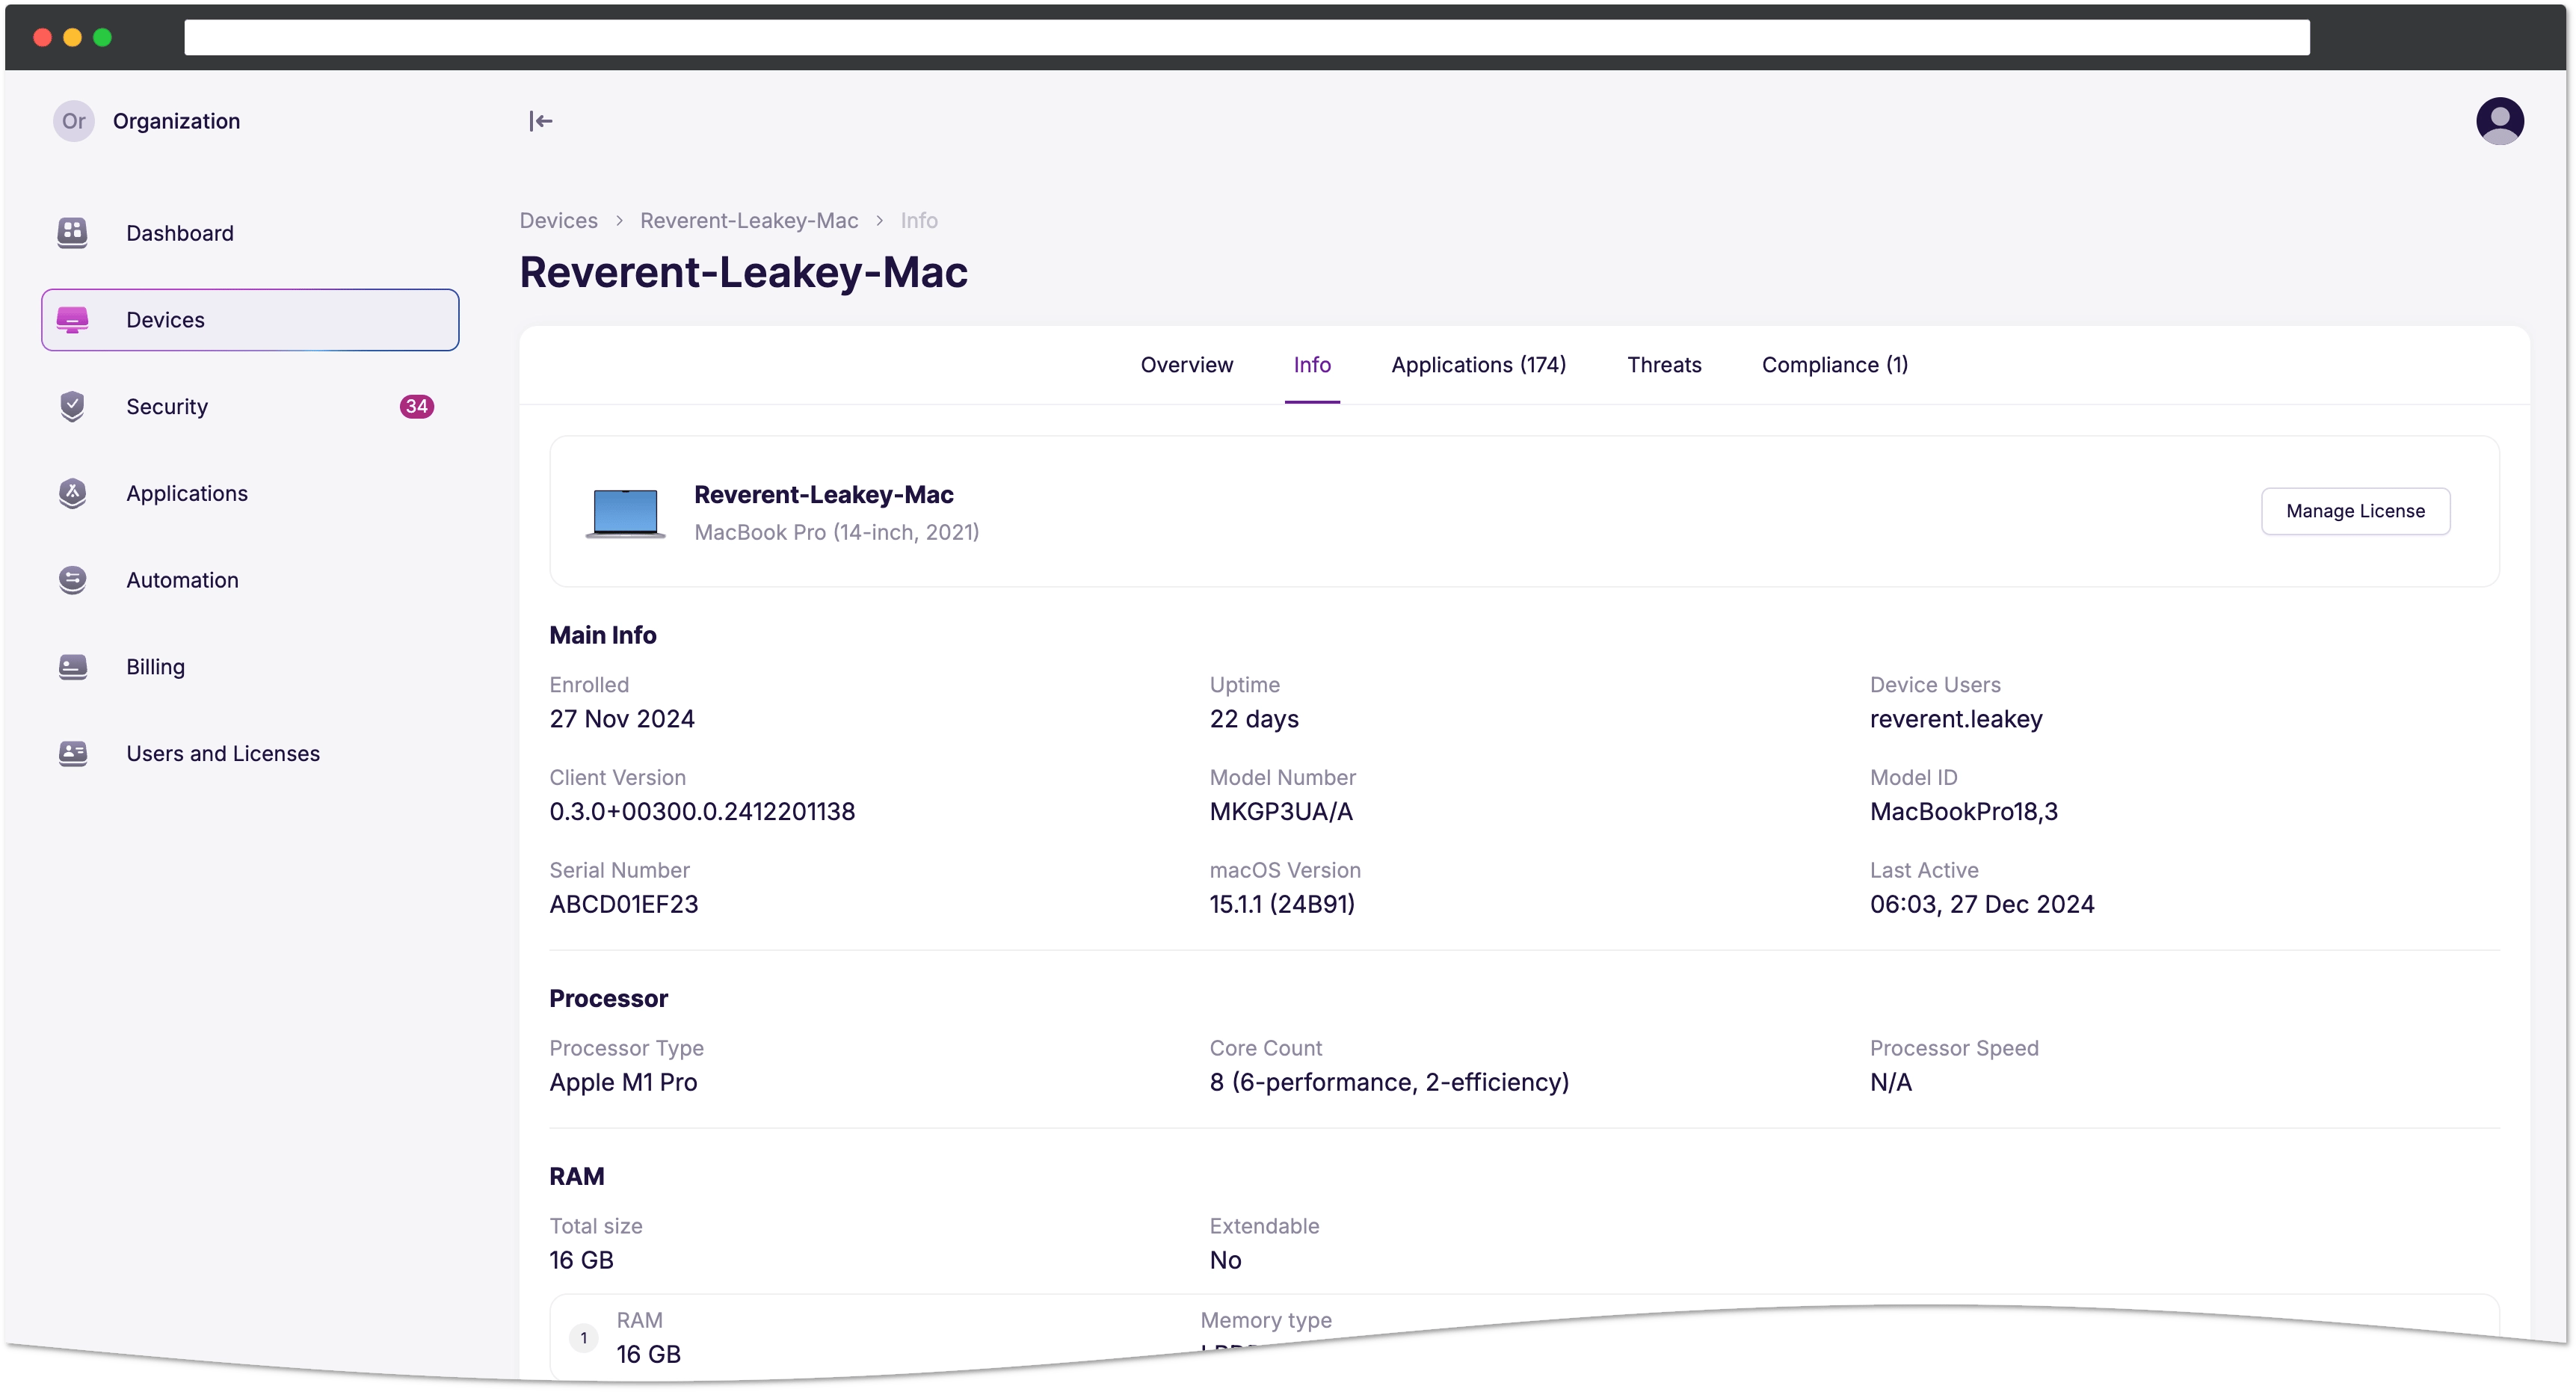Open Security in the sidebar
Image resolution: width=2576 pixels, height=1392 pixels.
point(250,407)
